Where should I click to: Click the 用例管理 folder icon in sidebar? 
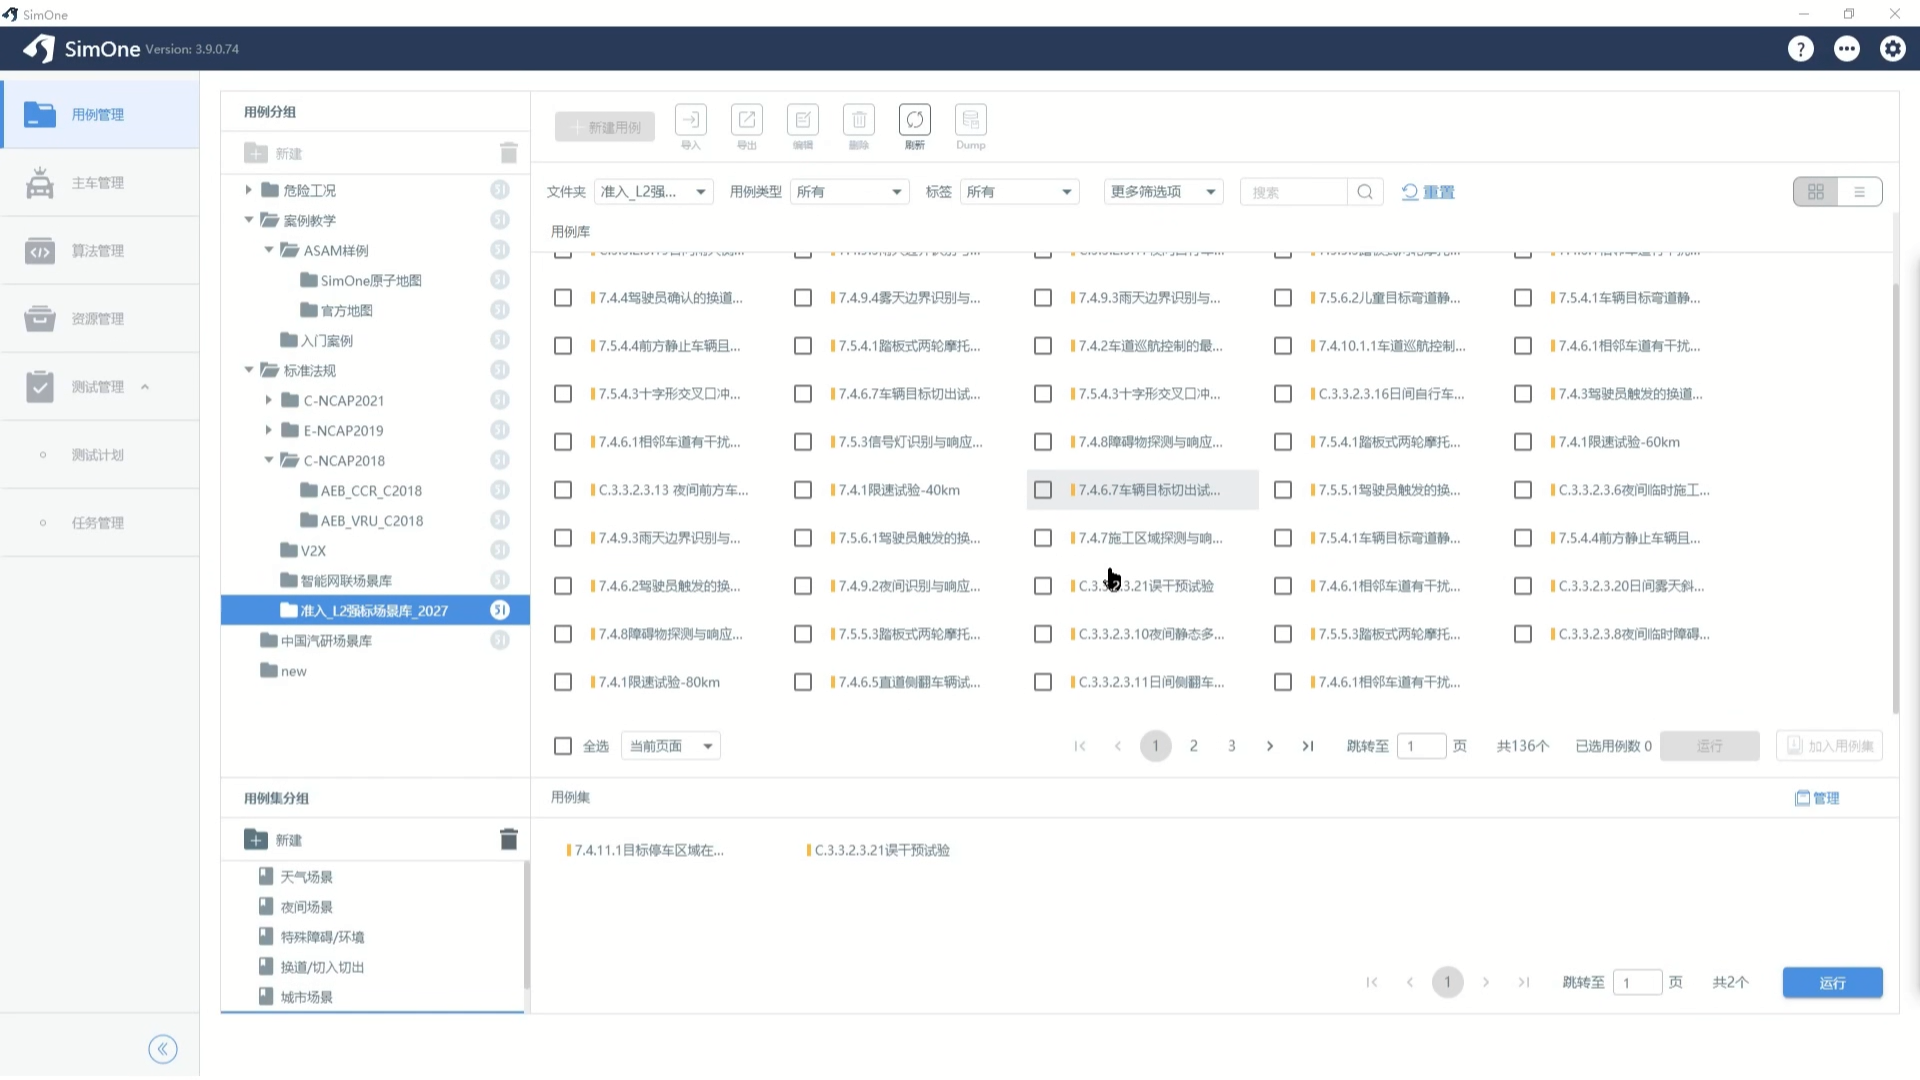(40, 115)
